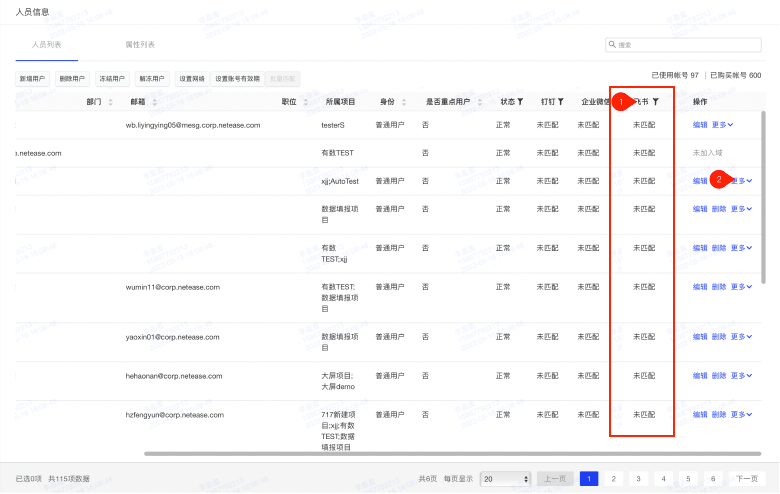Expand 更多 menu for wumin11 user row
Image resolution: width=780 pixels, height=494 pixels.
(x=741, y=287)
